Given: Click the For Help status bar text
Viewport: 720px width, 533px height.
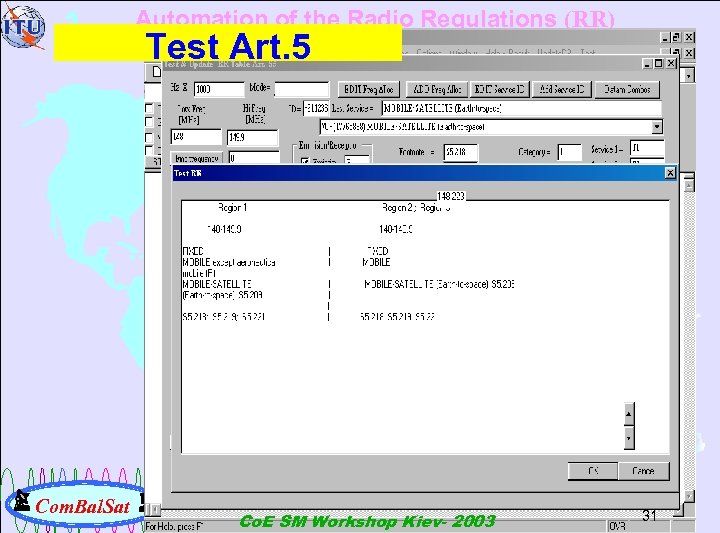Looking at the screenshot, I should [x=174, y=527].
